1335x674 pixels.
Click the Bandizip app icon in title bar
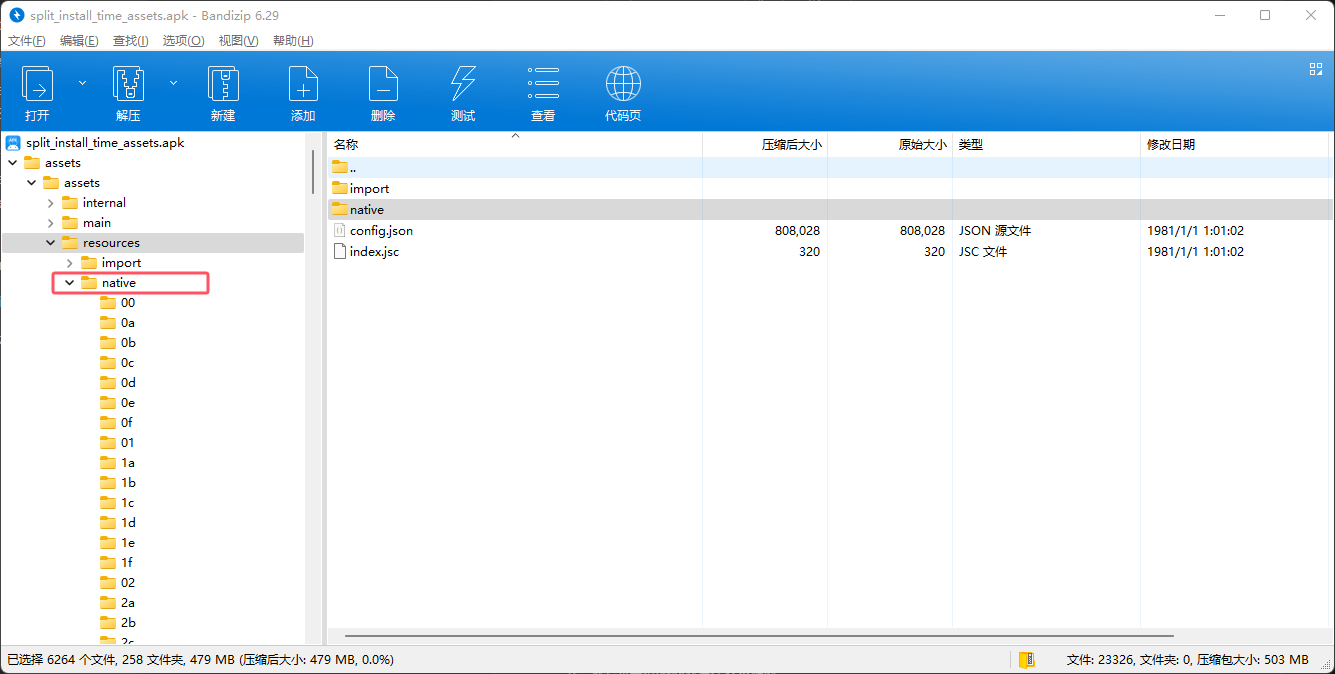16,15
